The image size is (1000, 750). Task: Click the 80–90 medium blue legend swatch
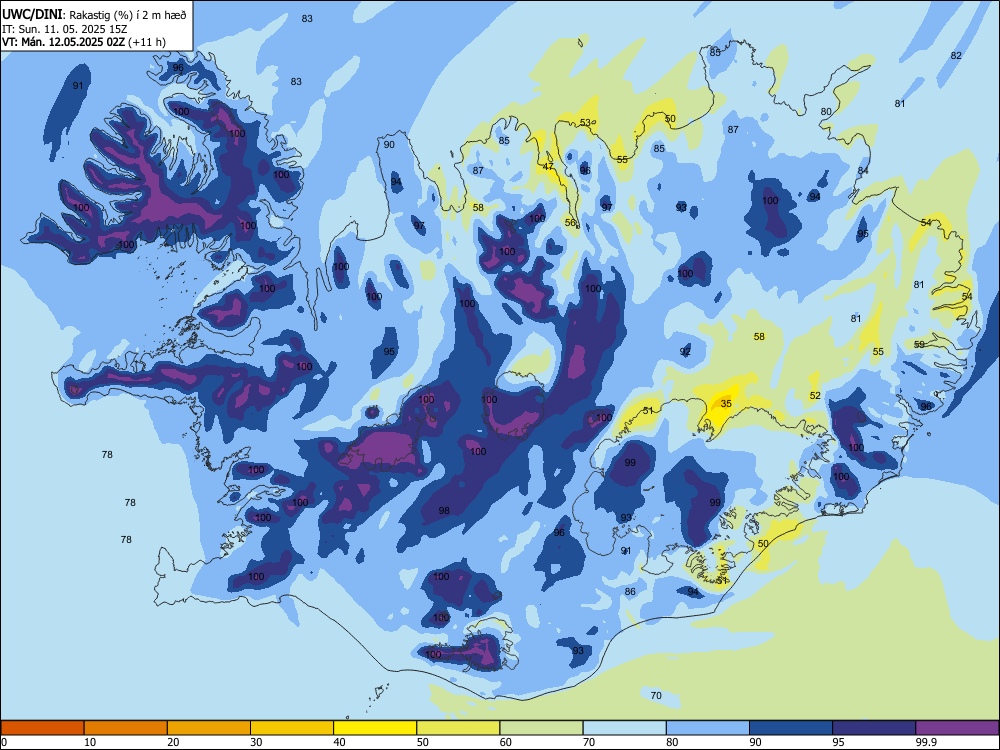click(x=708, y=728)
